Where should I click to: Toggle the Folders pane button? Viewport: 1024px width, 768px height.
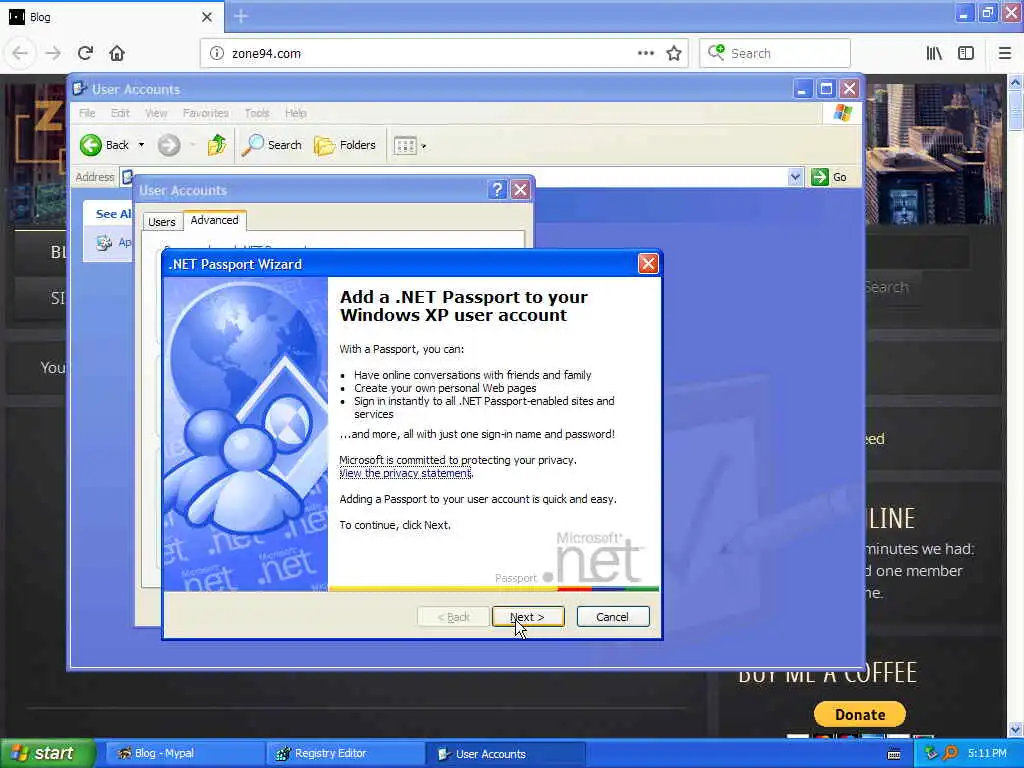(x=345, y=145)
